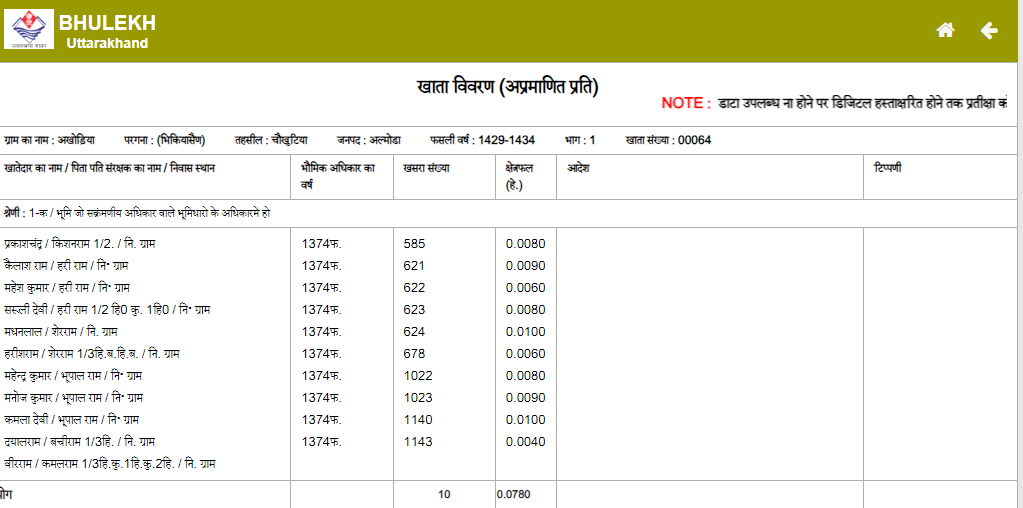Select the महेश कुमार / हरी राम row
The width and height of the screenshot is (1023, 508).
(68, 288)
